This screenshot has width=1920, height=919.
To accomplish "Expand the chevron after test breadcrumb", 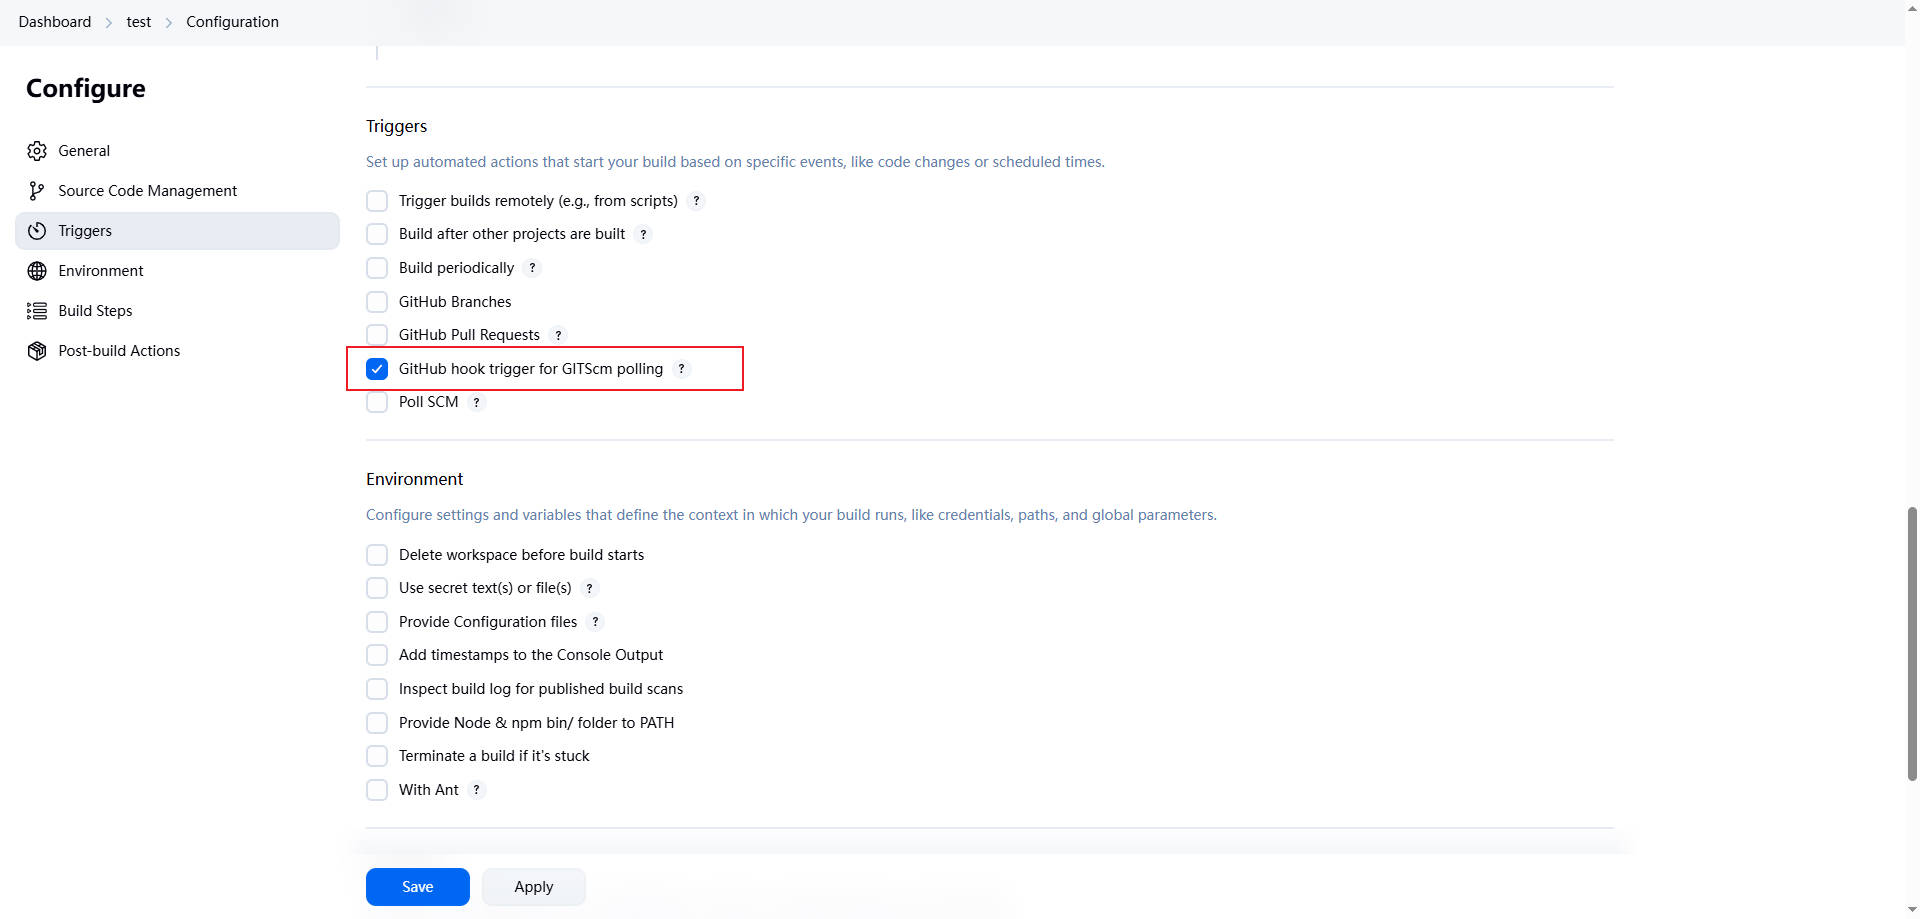I will tap(169, 22).
